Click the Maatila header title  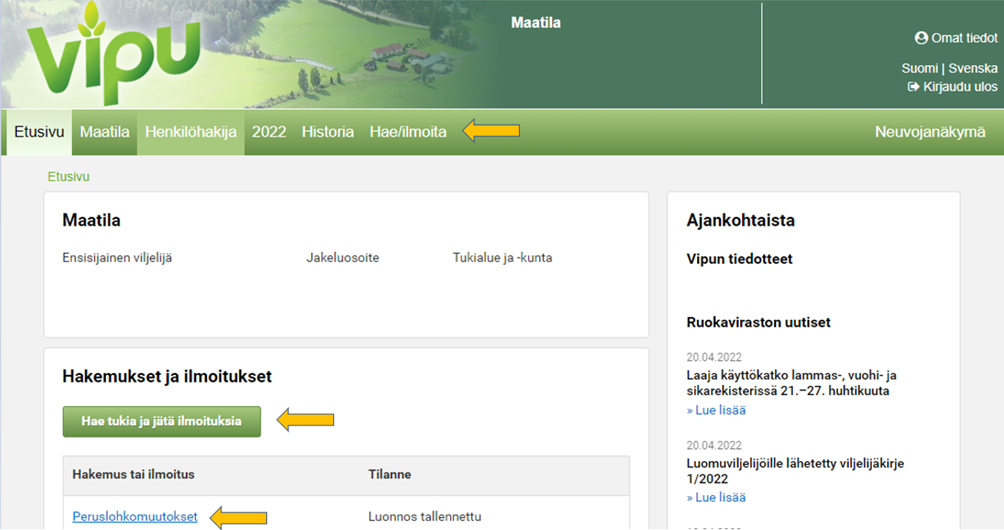pyautogui.click(x=536, y=22)
